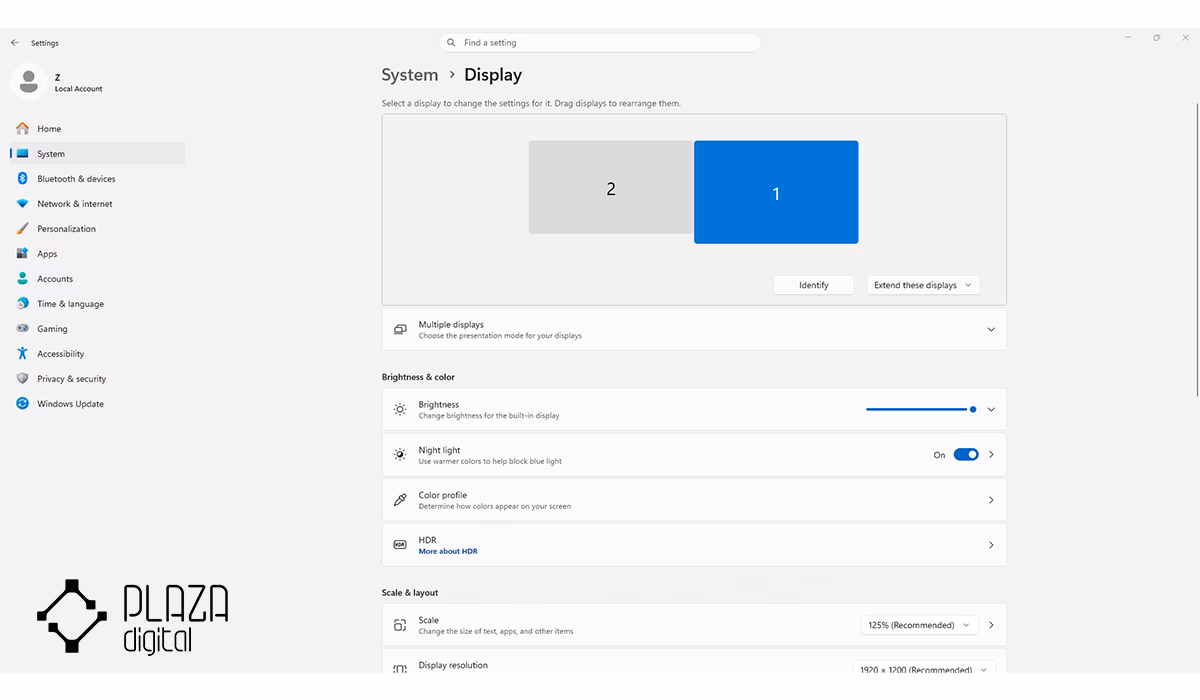Go to Gaming settings label

coord(53,329)
